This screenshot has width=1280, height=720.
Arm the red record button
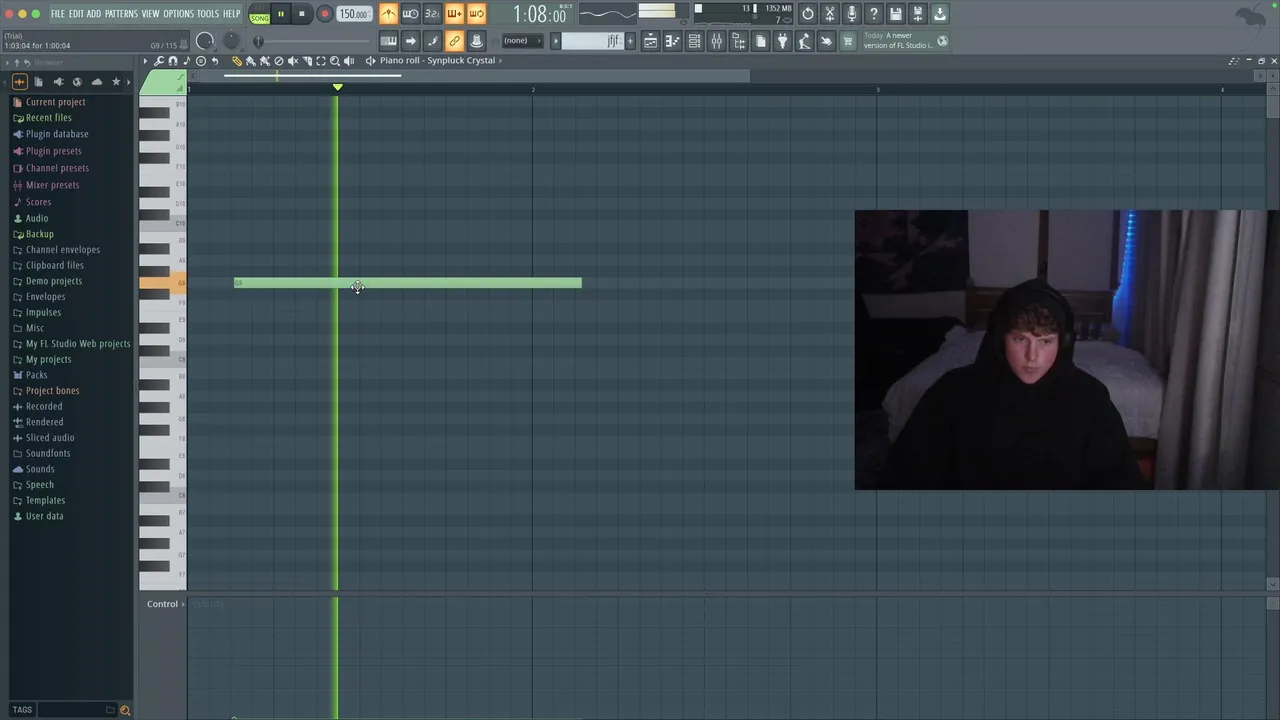324,14
